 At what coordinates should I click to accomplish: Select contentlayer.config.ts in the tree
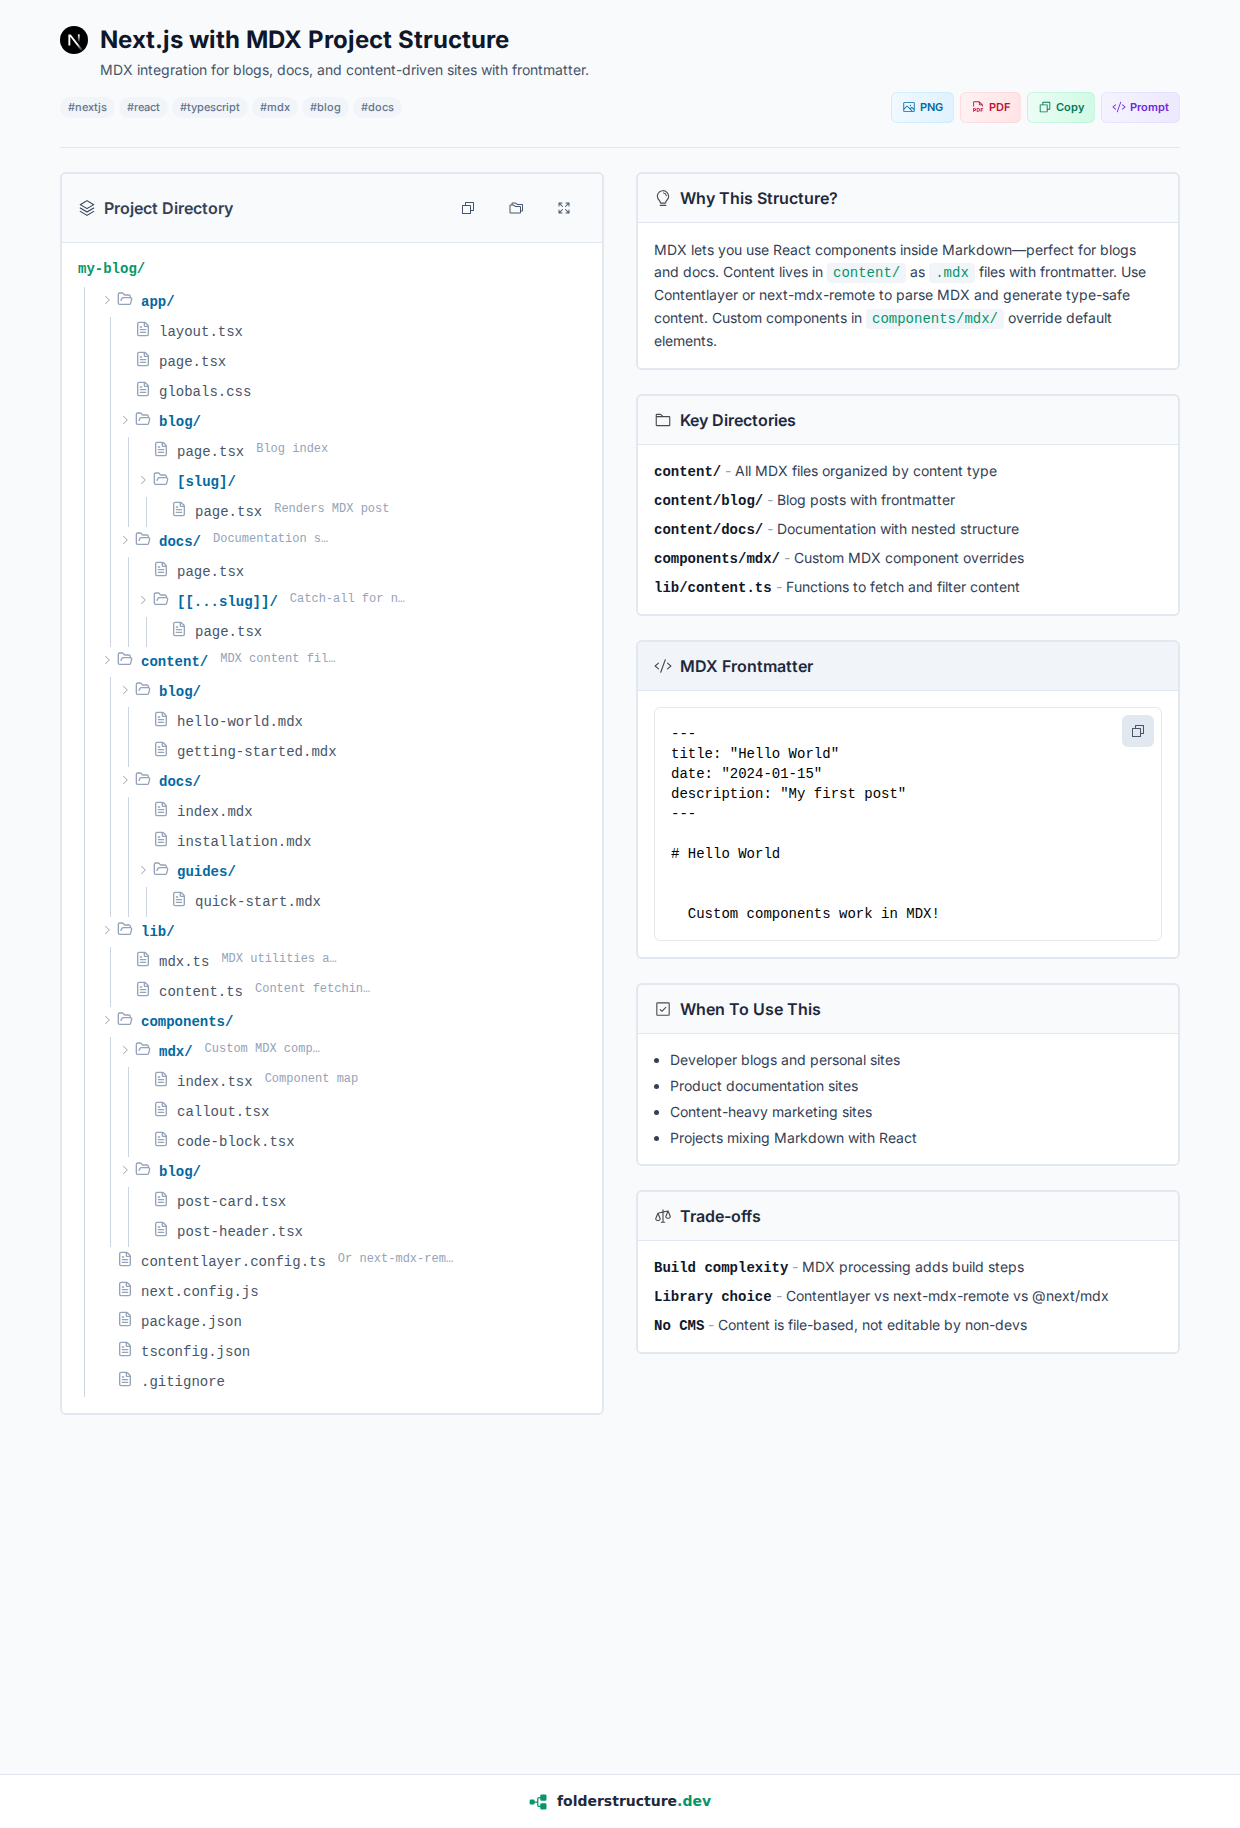[x=233, y=1261]
